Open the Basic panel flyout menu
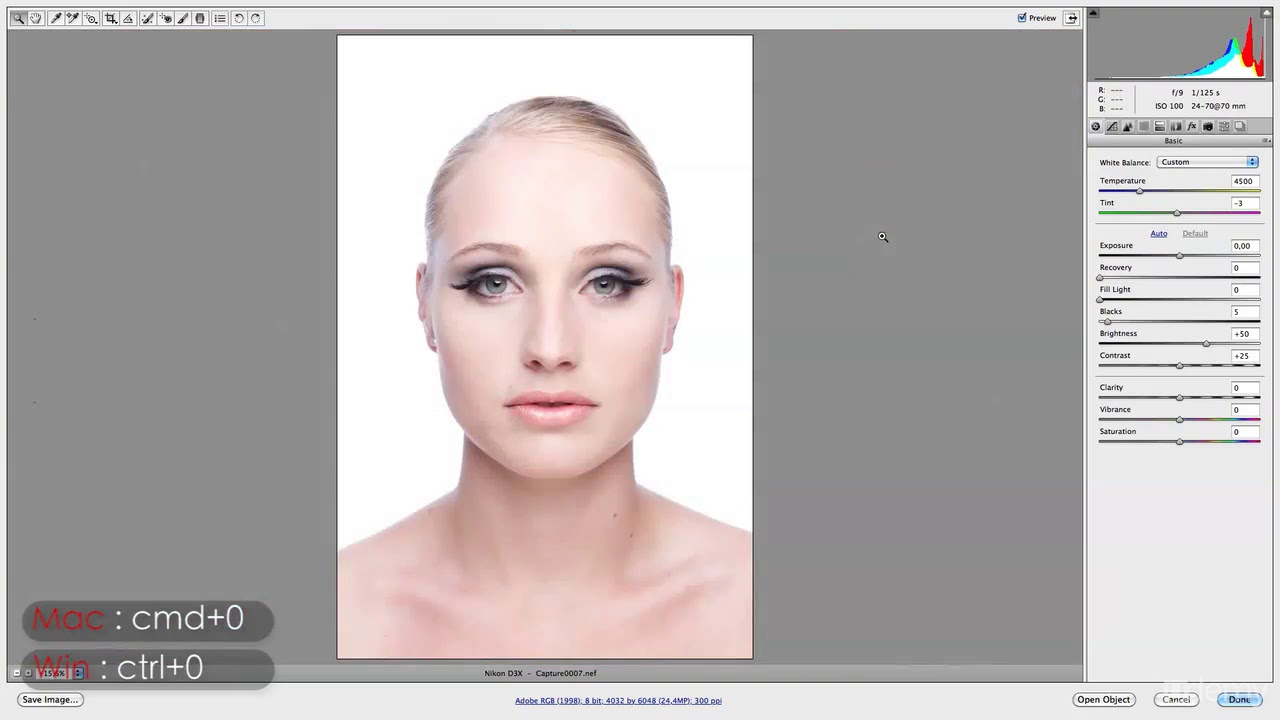The width and height of the screenshot is (1280, 720). pyautogui.click(x=1266, y=141)
